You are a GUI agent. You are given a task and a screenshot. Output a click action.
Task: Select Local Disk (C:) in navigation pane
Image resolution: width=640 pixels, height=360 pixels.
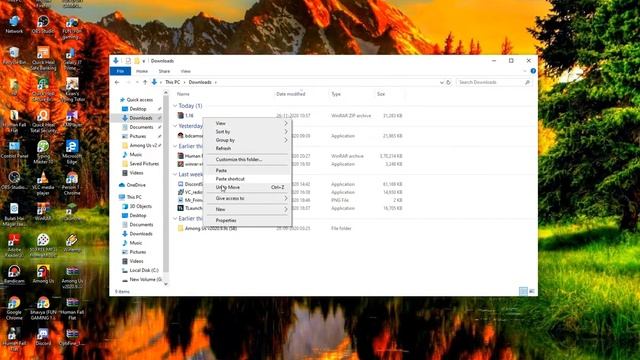144,271
